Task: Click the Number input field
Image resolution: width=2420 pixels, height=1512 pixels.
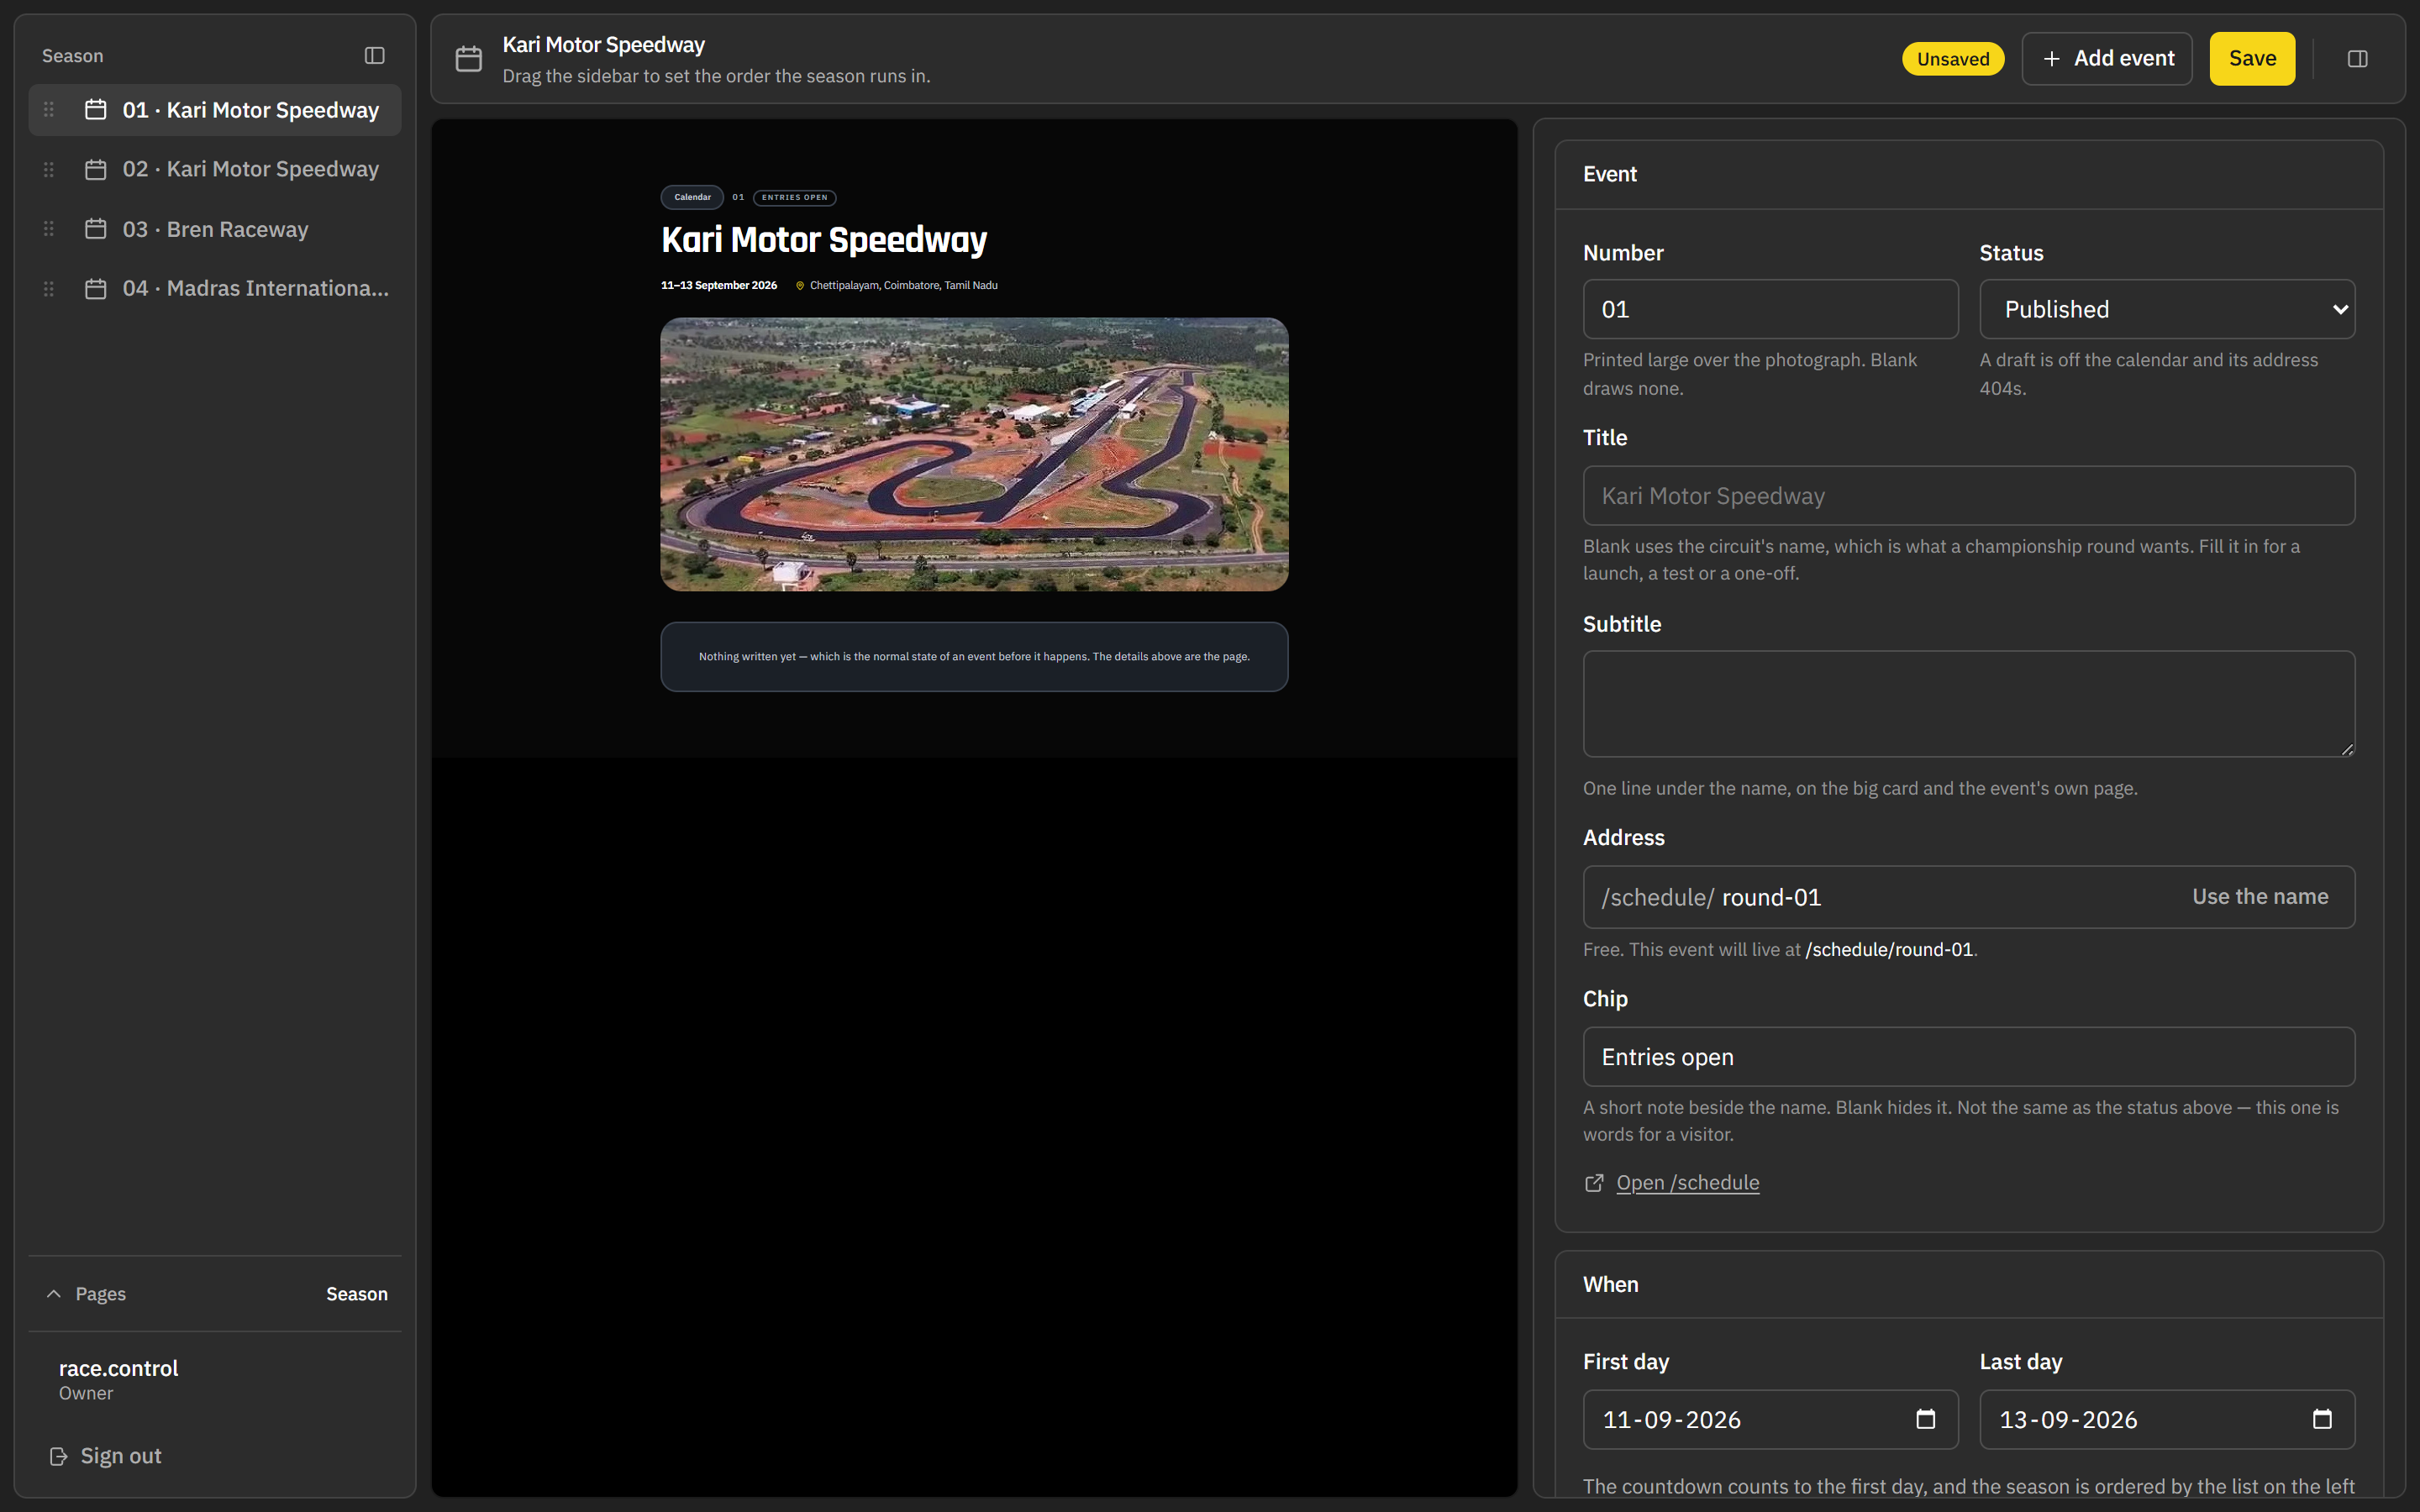Action: point(1770,309)
